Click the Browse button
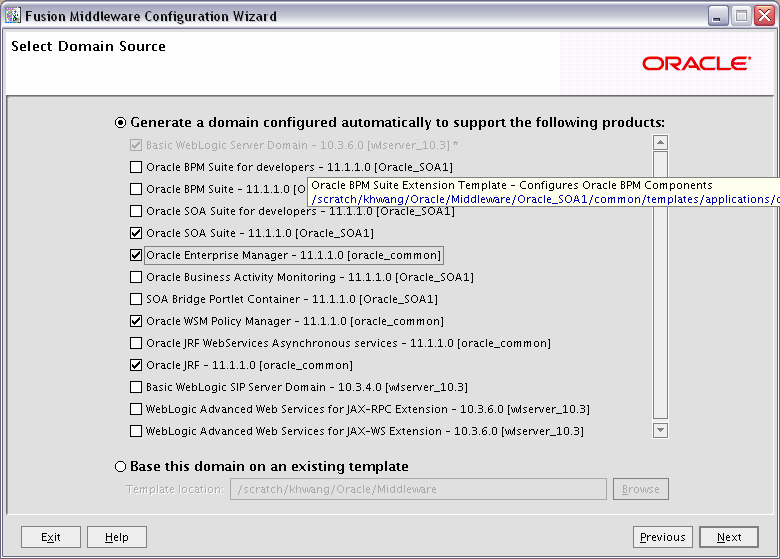The height and width of the screenshot is (559, 780). (641, 489)
